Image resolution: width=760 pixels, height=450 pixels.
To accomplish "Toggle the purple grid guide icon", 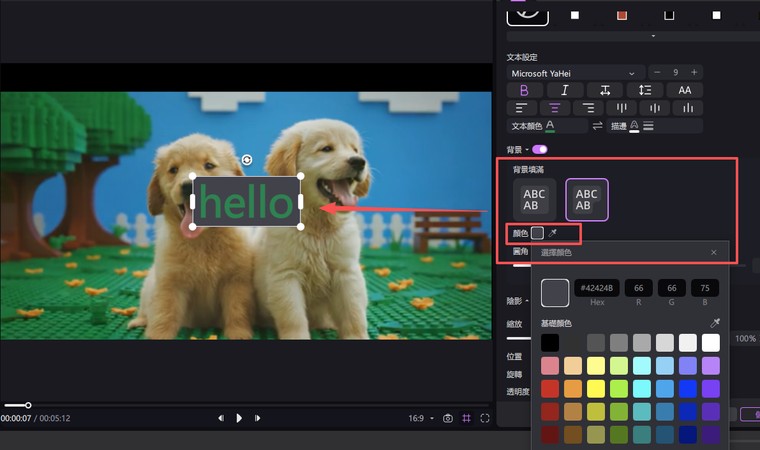I will (467, 418).
